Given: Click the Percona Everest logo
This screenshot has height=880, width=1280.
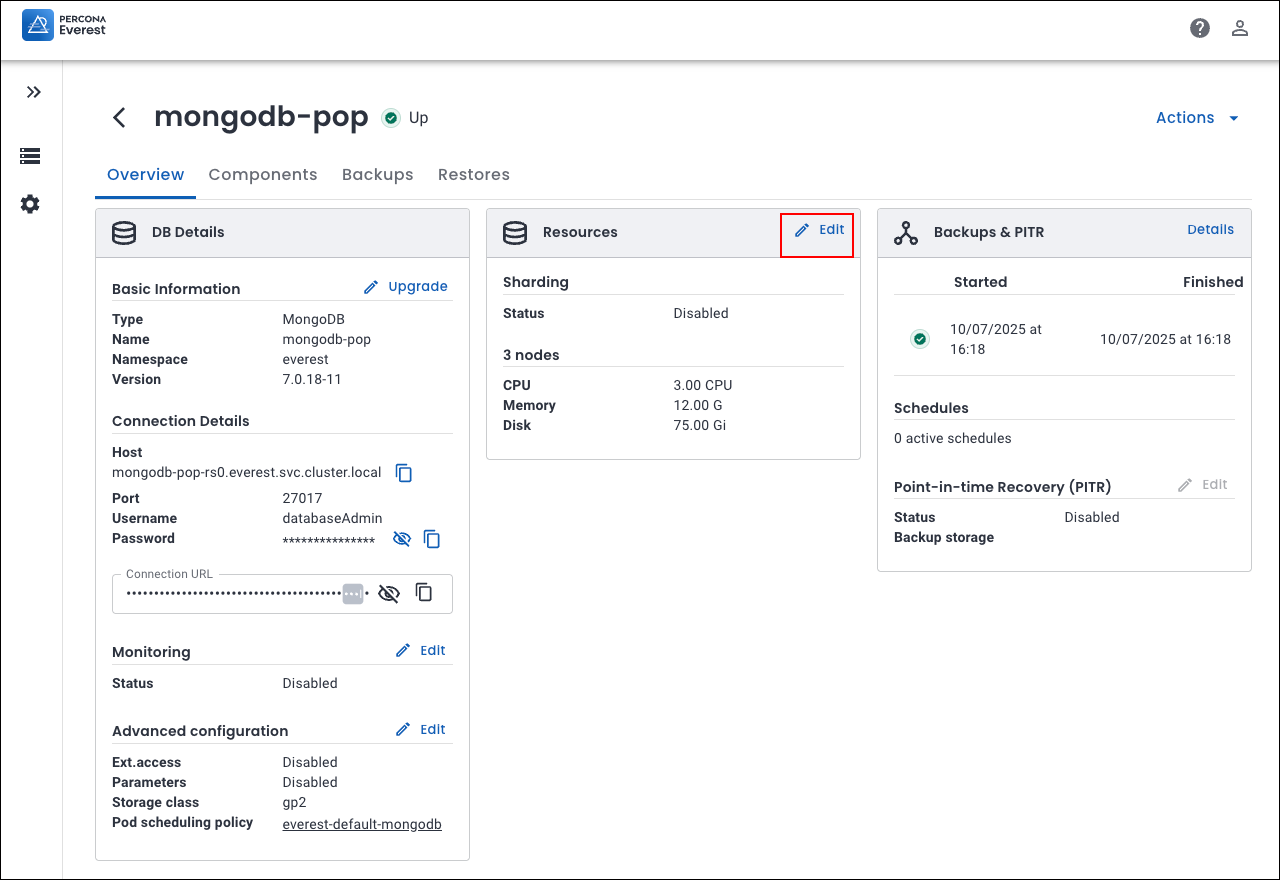Looking at the screenshot, I should point(64,25).
